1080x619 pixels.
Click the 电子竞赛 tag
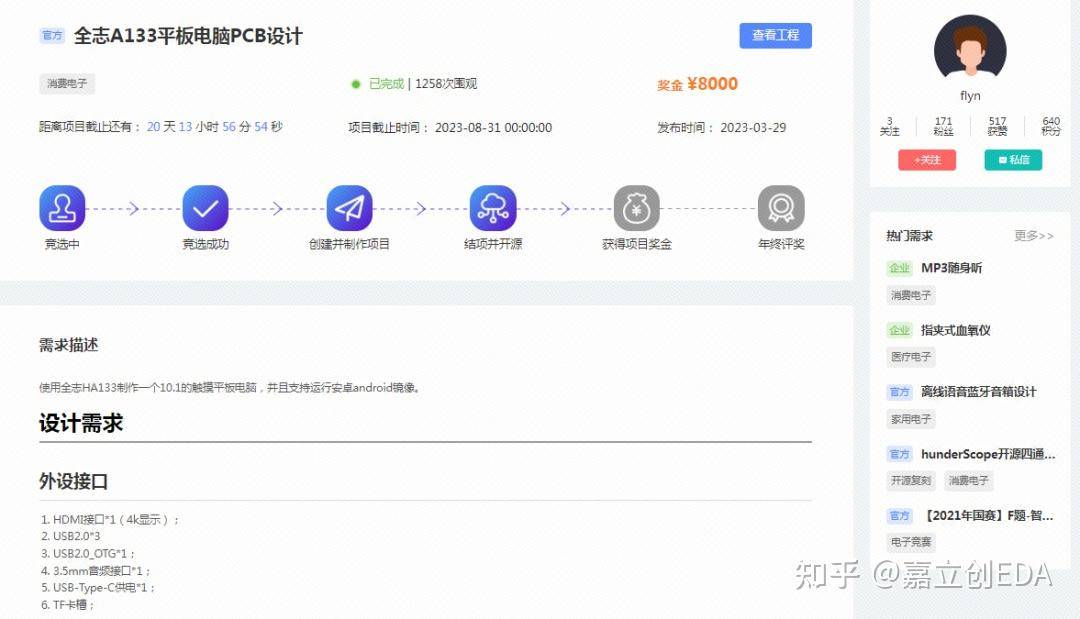(911, 542)
